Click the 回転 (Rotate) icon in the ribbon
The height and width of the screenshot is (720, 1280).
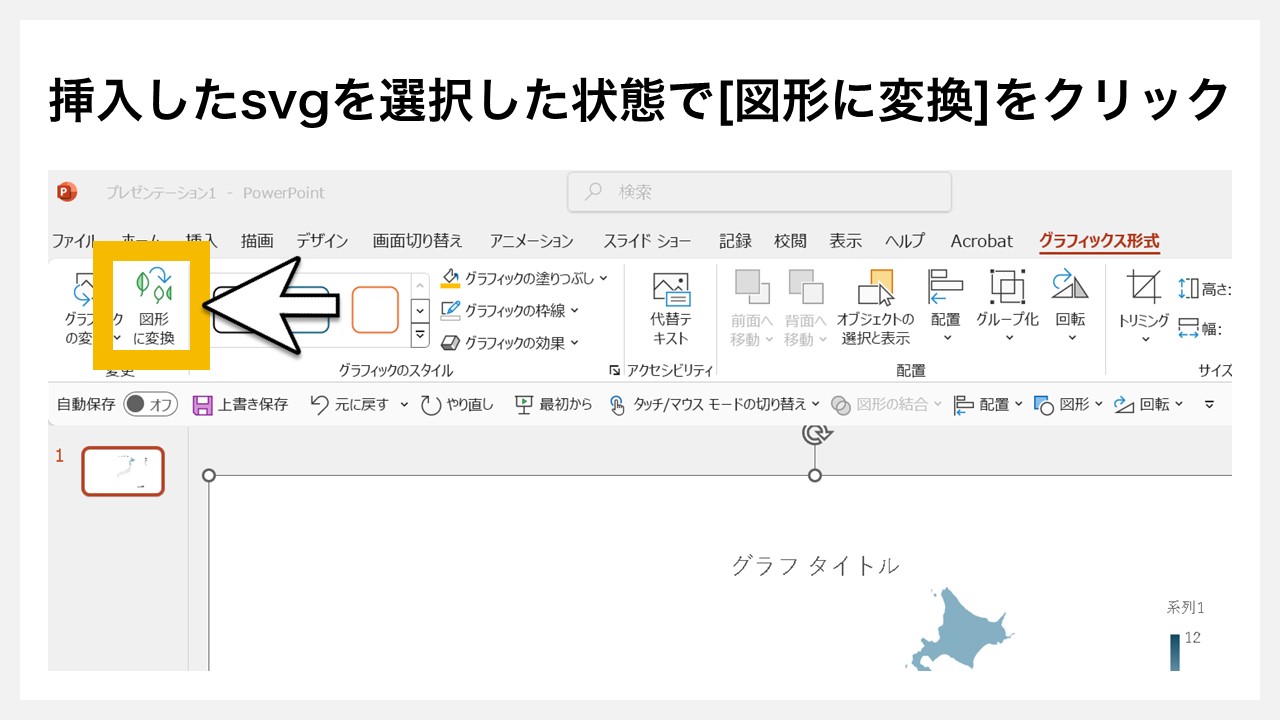(x=1070, y=300)
